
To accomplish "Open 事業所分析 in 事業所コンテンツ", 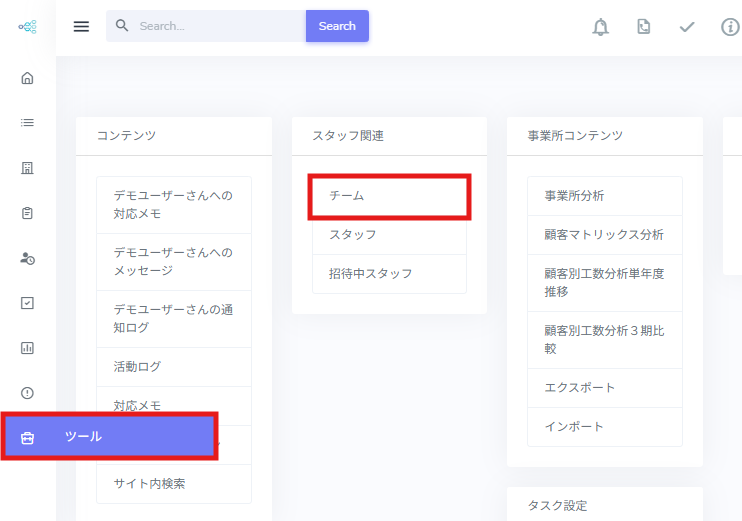I will click(x=604, y=196).
